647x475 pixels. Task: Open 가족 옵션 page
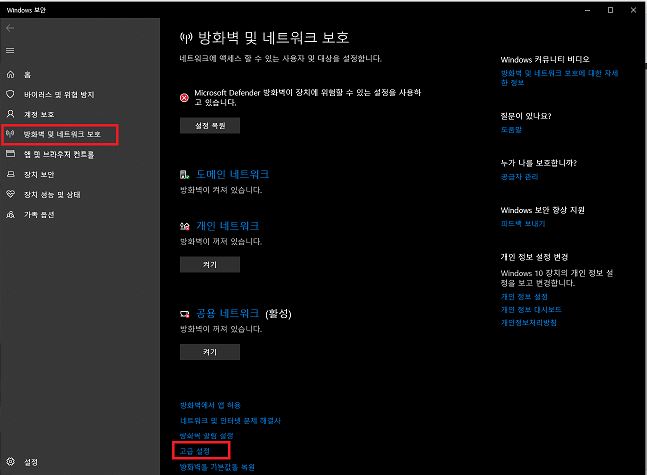pyautogui.click(x=39, y=215)
